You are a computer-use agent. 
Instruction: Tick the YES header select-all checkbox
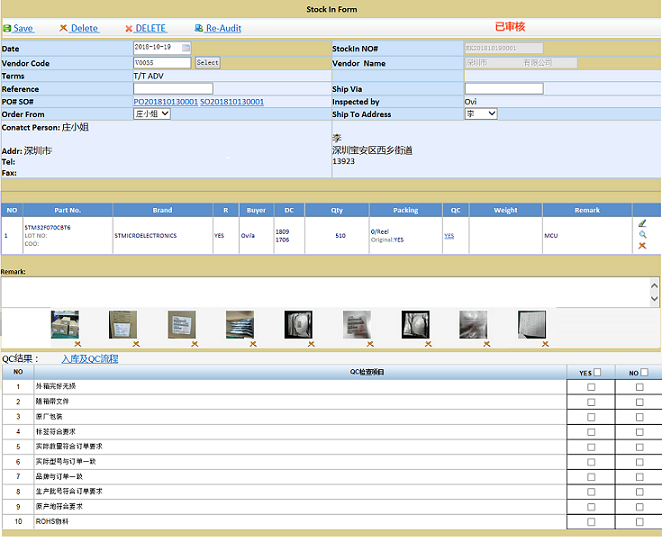599,373
